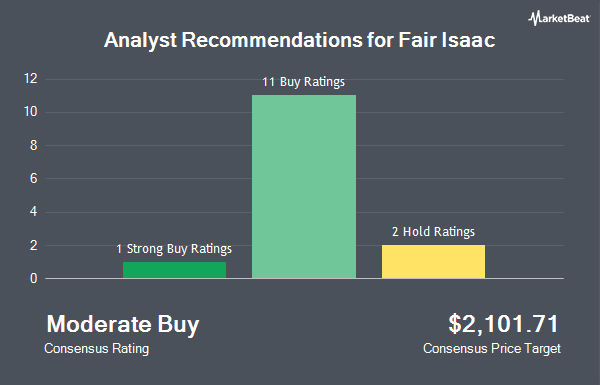Viewport: 600px width, 385px height.
Task: Click the y-axis label 2
Action: pyautogui.click(x=34, y=245)
